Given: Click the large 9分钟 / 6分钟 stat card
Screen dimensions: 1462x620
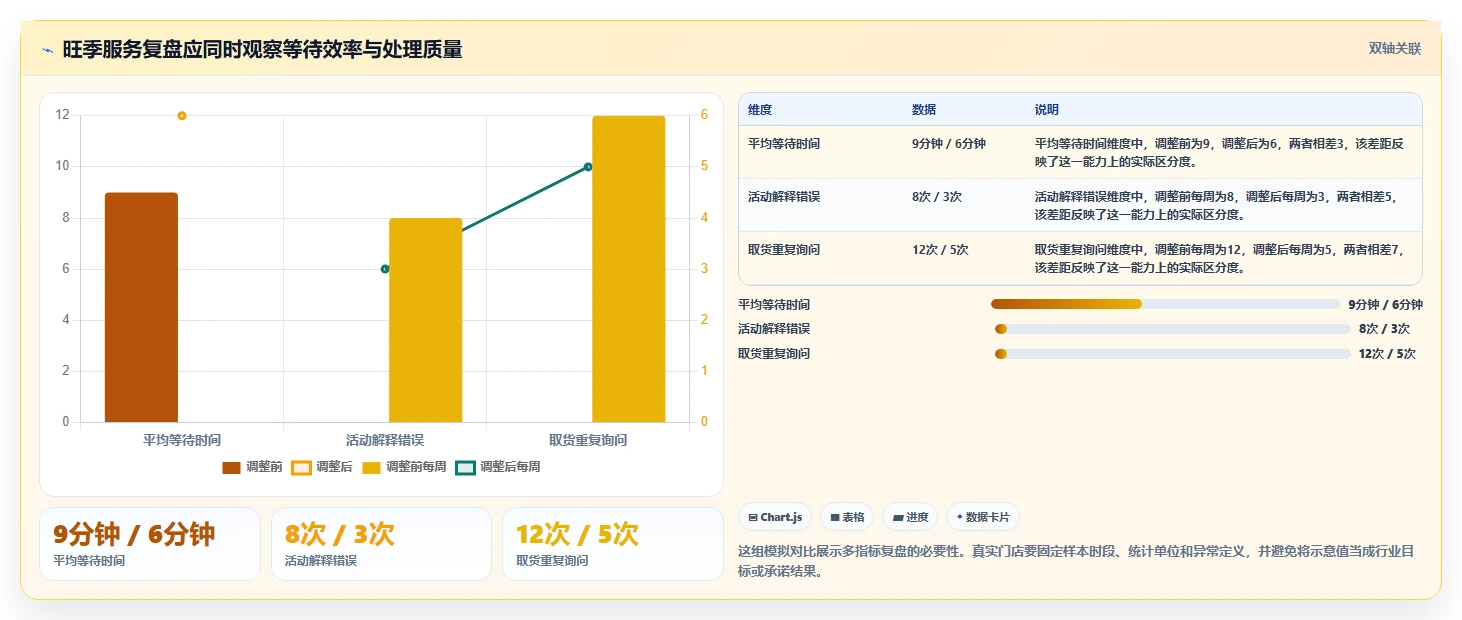Looking at the screenshot, I should point(150,544).
